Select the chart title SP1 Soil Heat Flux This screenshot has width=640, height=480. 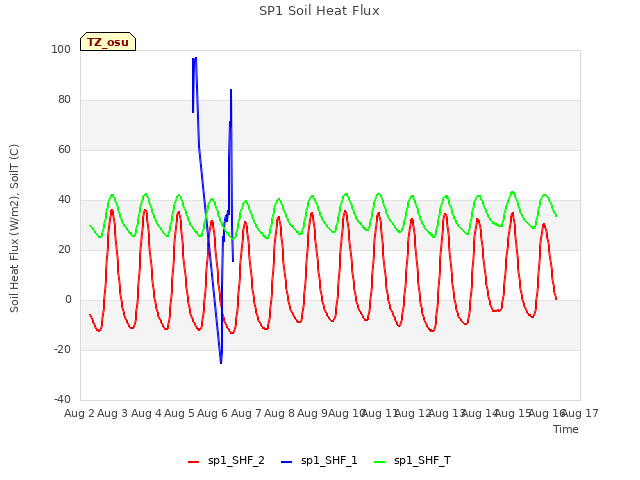(x=319, y=11)
